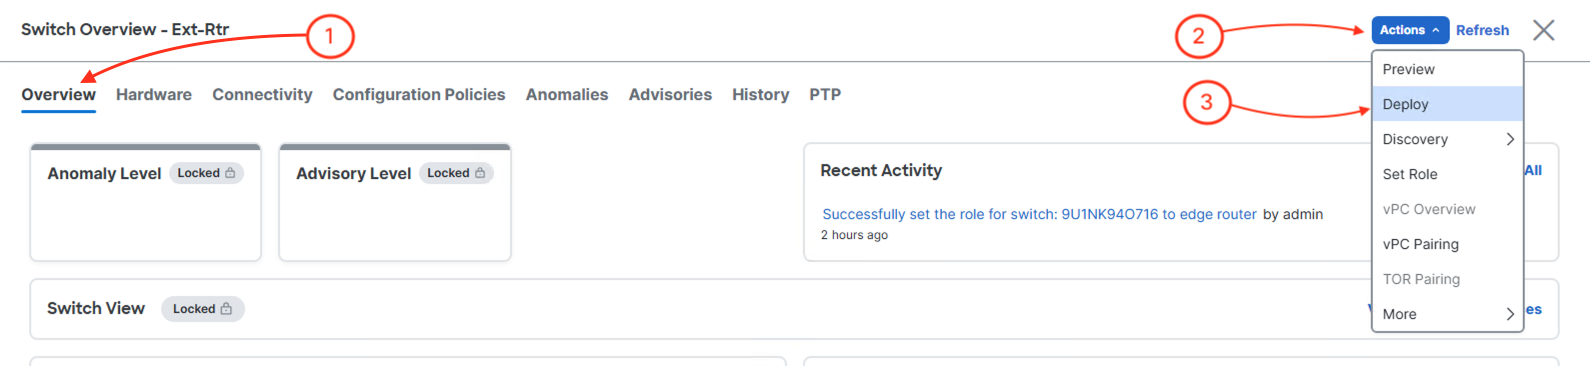Expand the More submenu arrow
Screen dimensions: 1590x366
tap(1510, 314)
